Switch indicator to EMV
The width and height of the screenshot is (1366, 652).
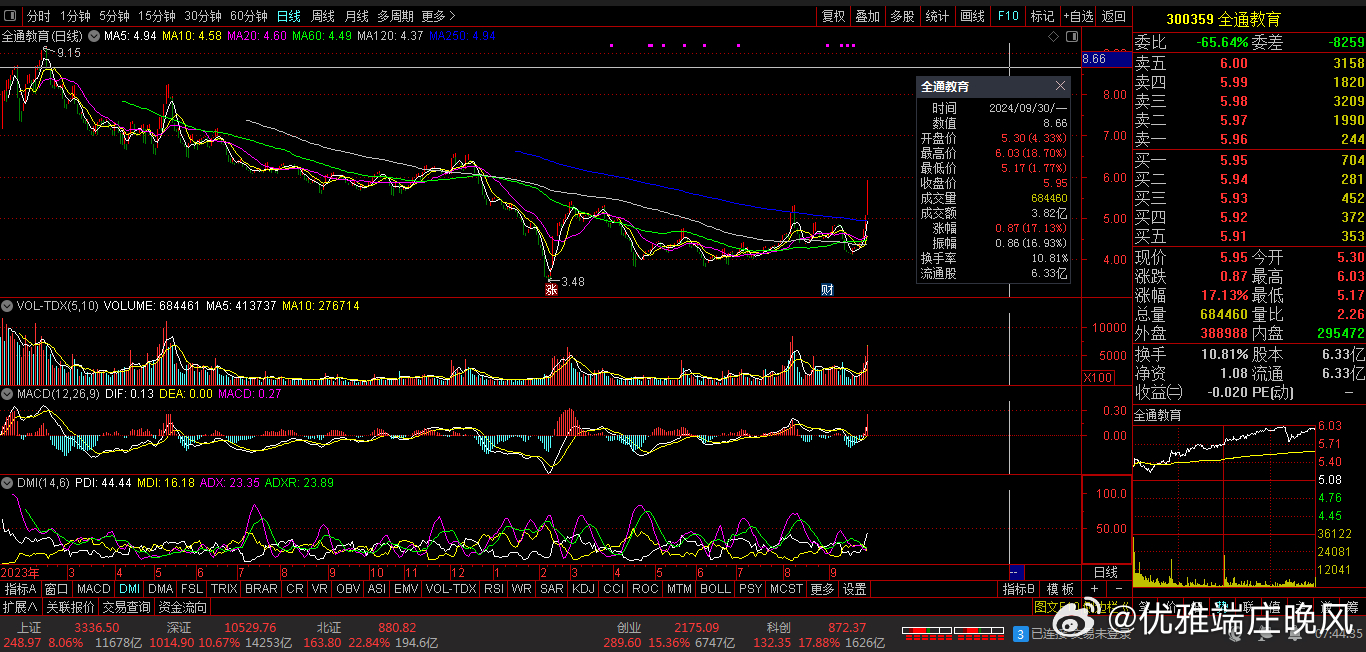[406, 589]
